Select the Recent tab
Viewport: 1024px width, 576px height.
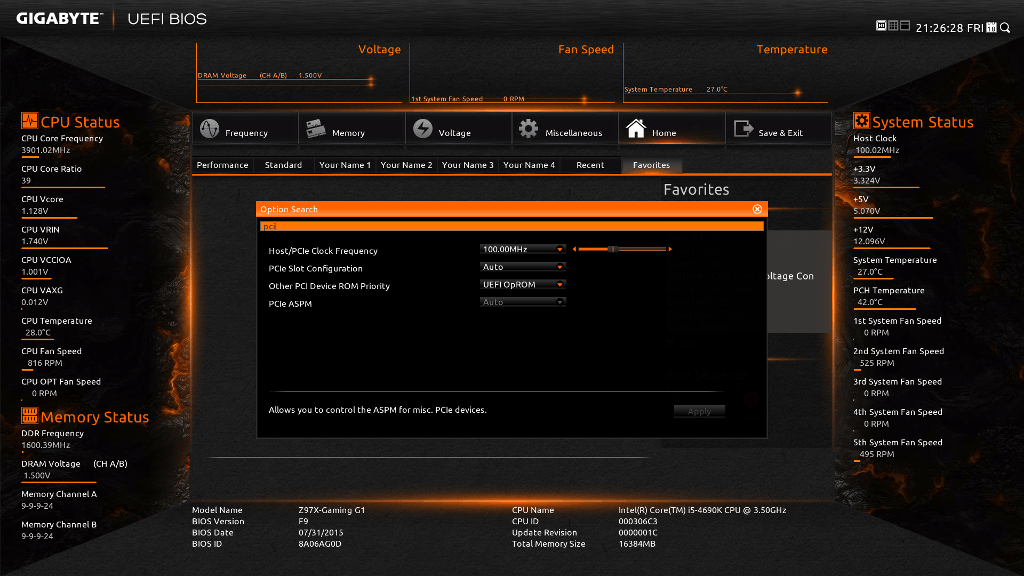[590, 165]
